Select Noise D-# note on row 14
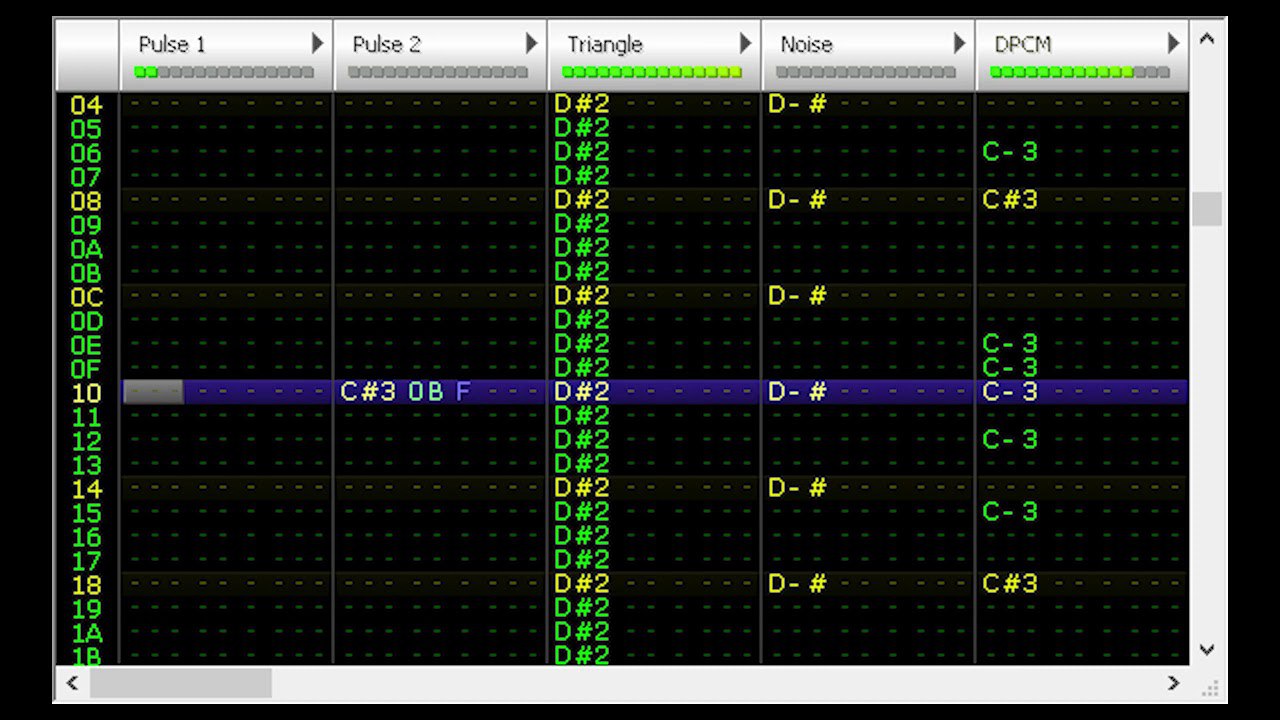This screenshot has width=1280, height=720. [797, 487]
